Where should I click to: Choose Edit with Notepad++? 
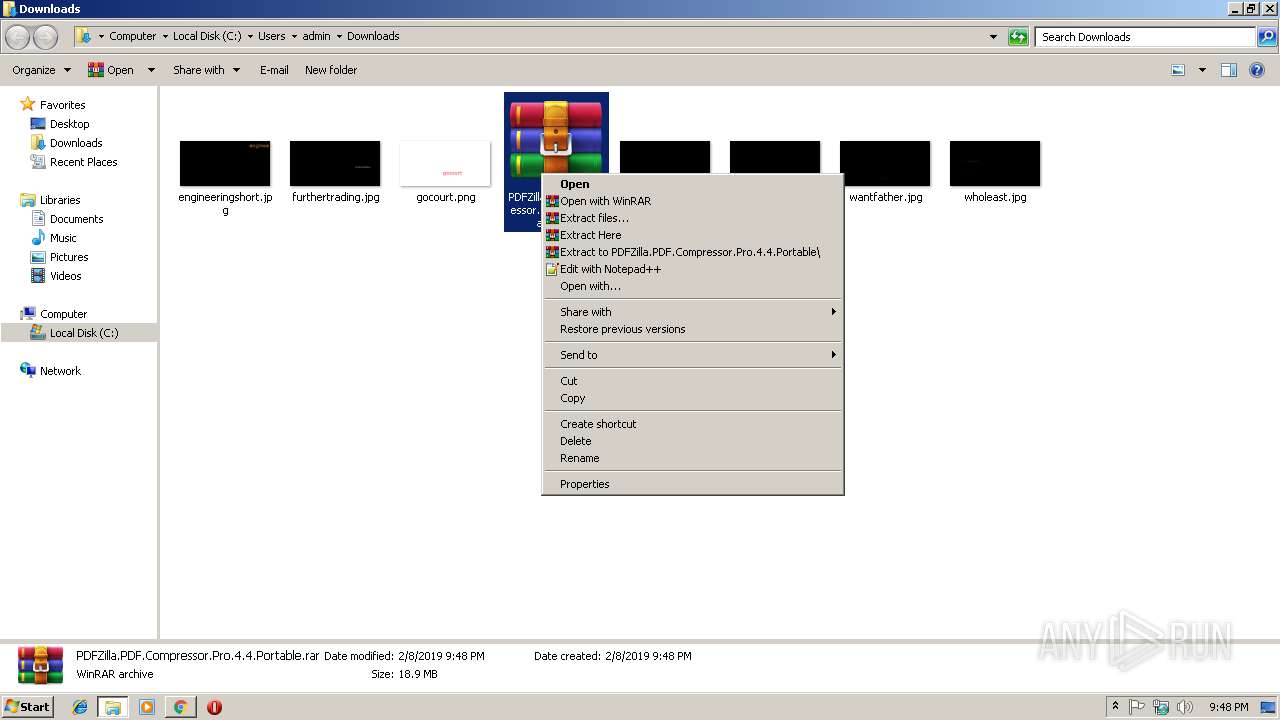[x=693, y=269]
